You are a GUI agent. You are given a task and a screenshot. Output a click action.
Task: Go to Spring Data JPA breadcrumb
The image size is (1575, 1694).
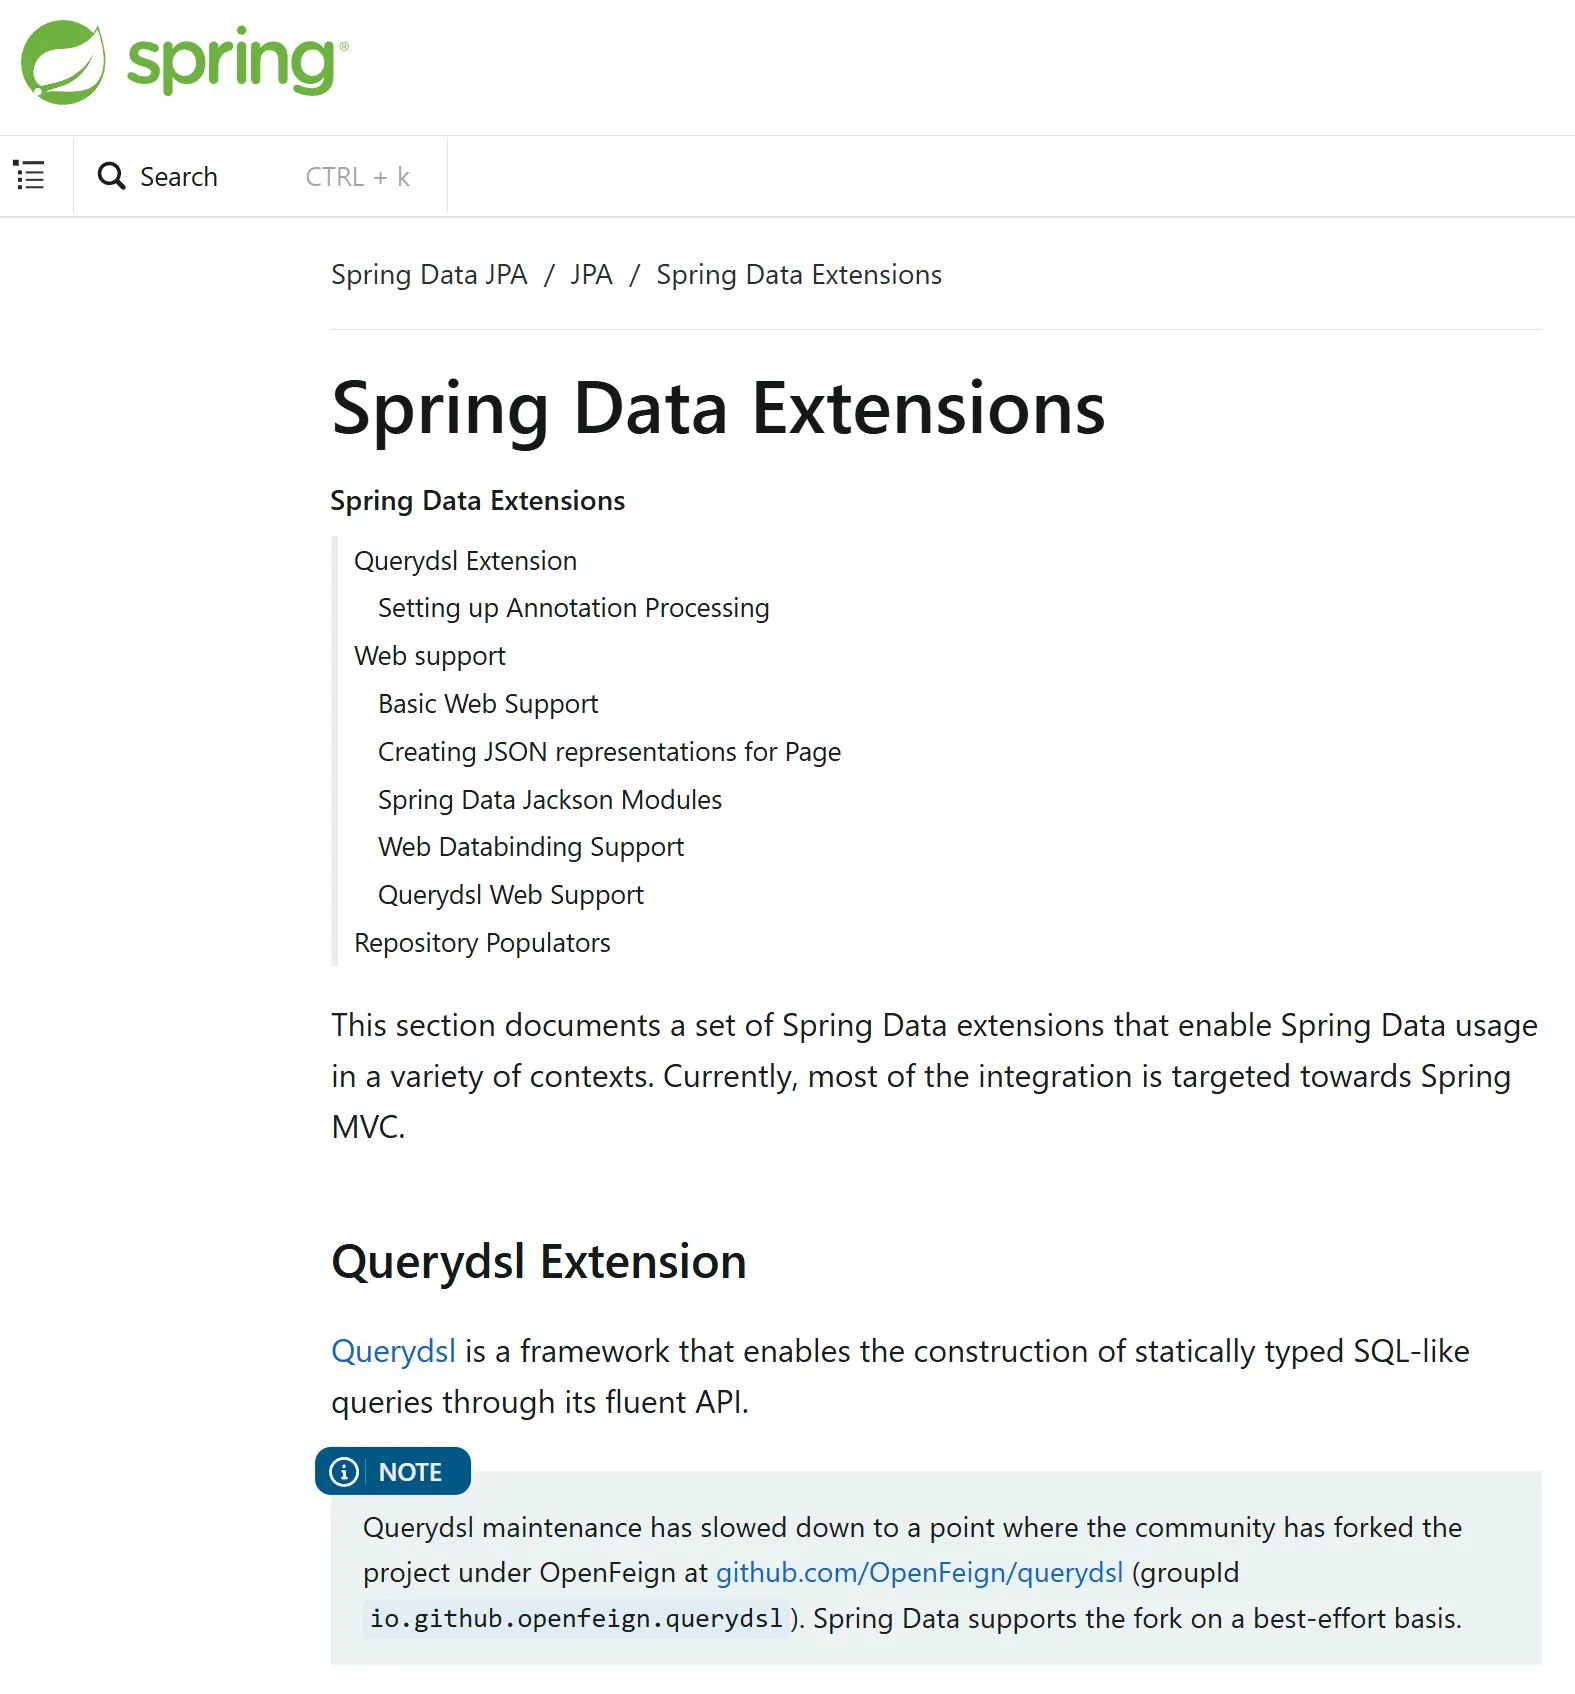coord(429,275)
